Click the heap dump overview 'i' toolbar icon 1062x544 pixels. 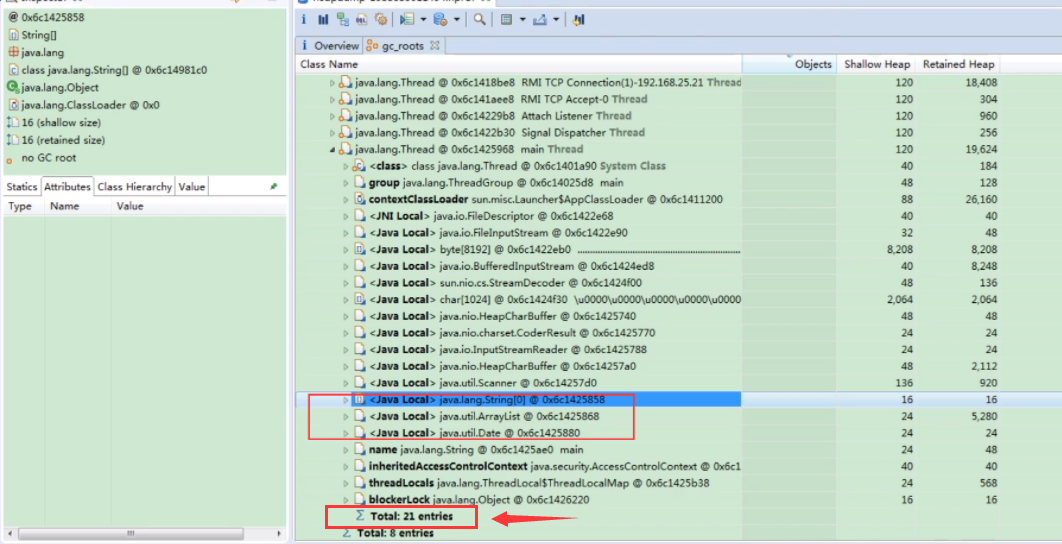point(304,20)
